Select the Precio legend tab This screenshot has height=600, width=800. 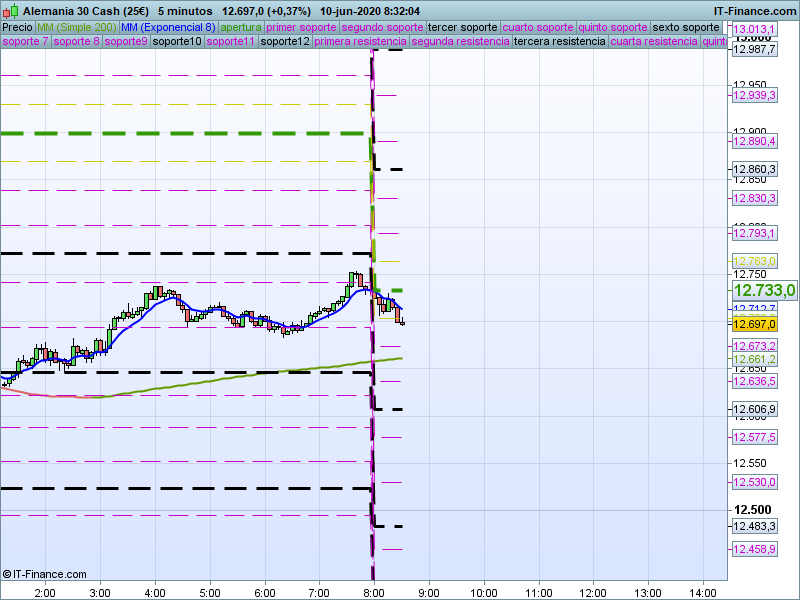click(x=17, y=27)
